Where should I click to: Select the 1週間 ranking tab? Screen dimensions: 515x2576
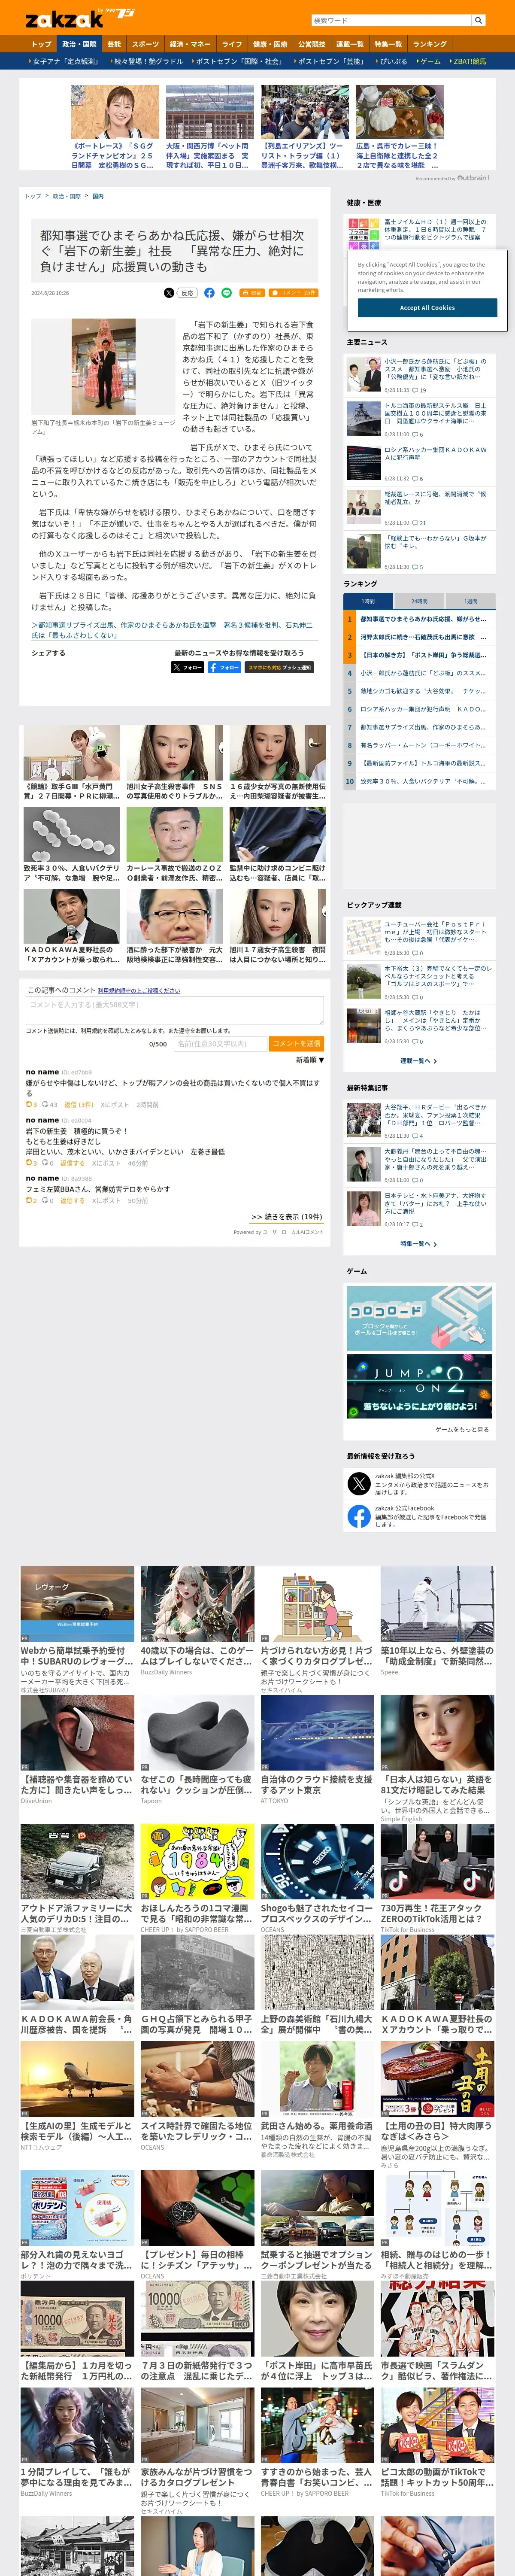(470, 601)
